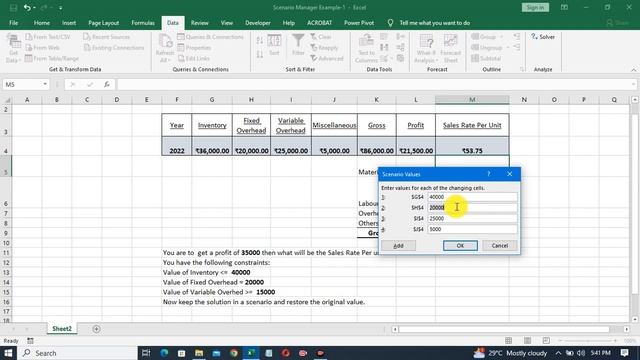This screenshot has height=360, width=640.
Task: Open Recent Sources
Action: (107, 37)
